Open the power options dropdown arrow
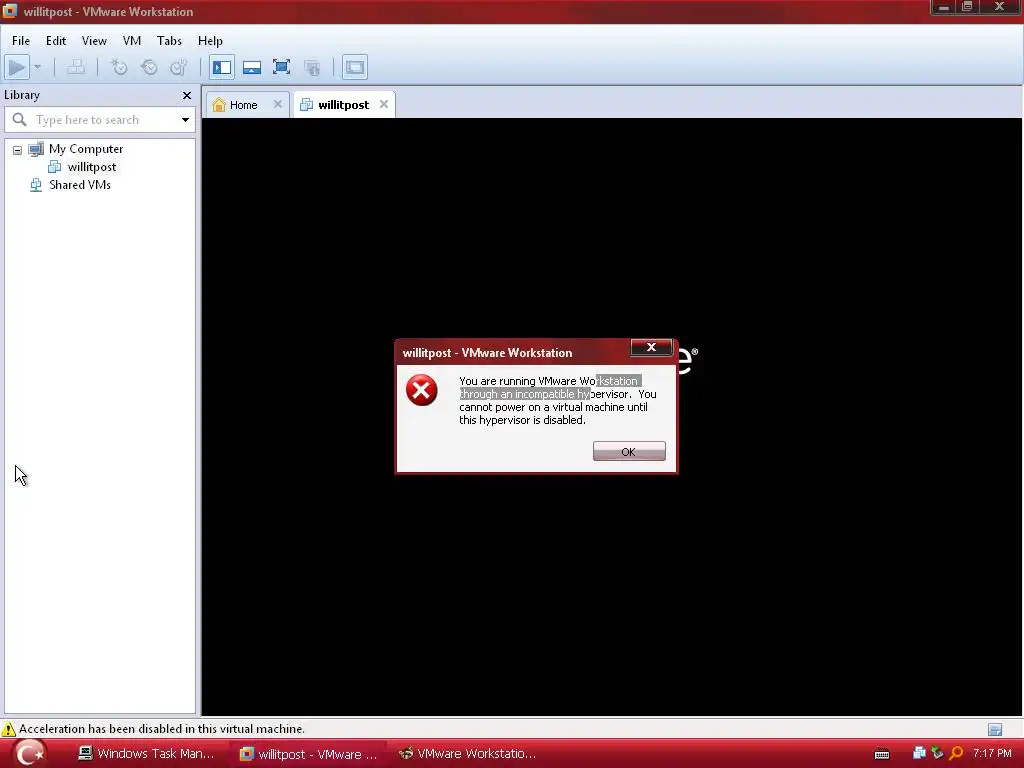Image resolution: width=1024 pixels, height=768 pixels. (x=37, y=67)
